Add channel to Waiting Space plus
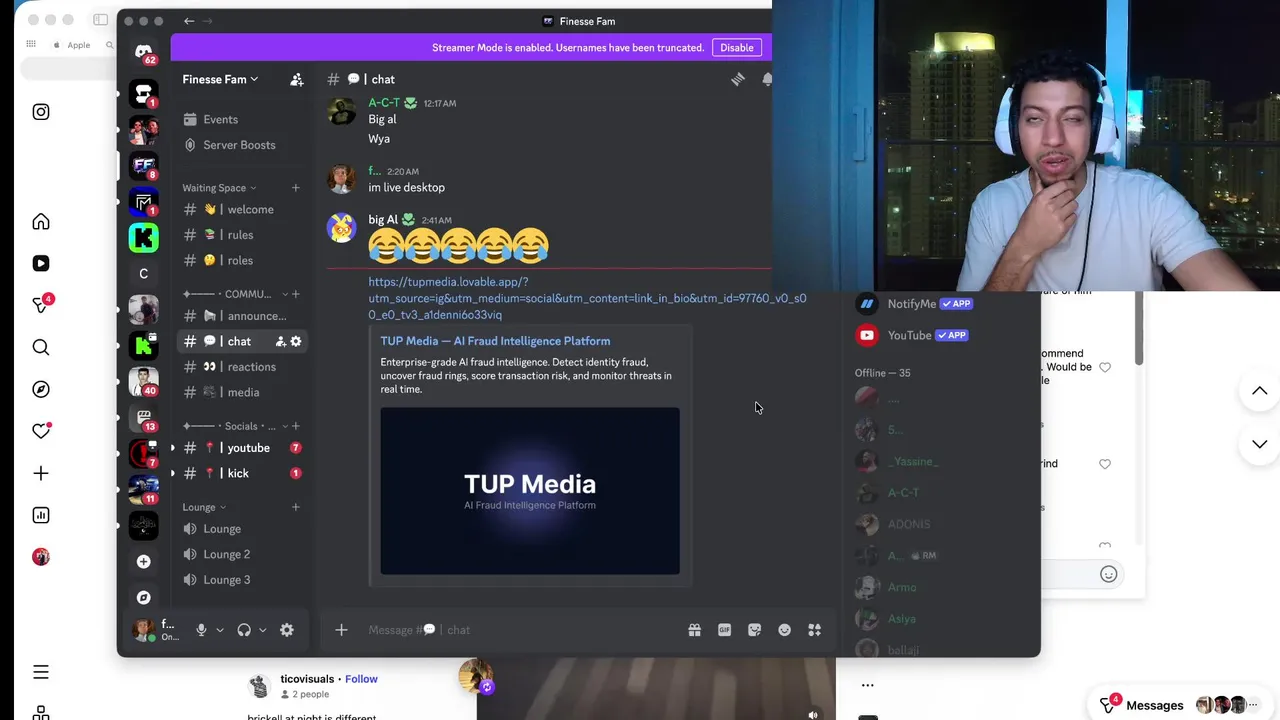The width and height of the screenshot is (1280, 720). coord(295,188)
